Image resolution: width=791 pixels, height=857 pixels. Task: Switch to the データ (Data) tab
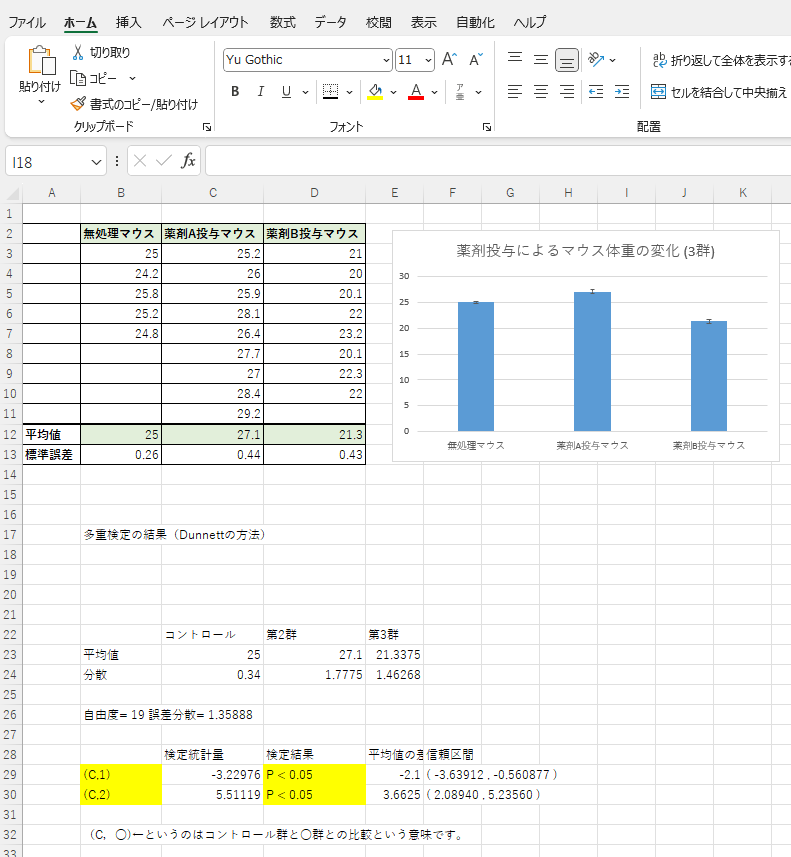(330, 22)
